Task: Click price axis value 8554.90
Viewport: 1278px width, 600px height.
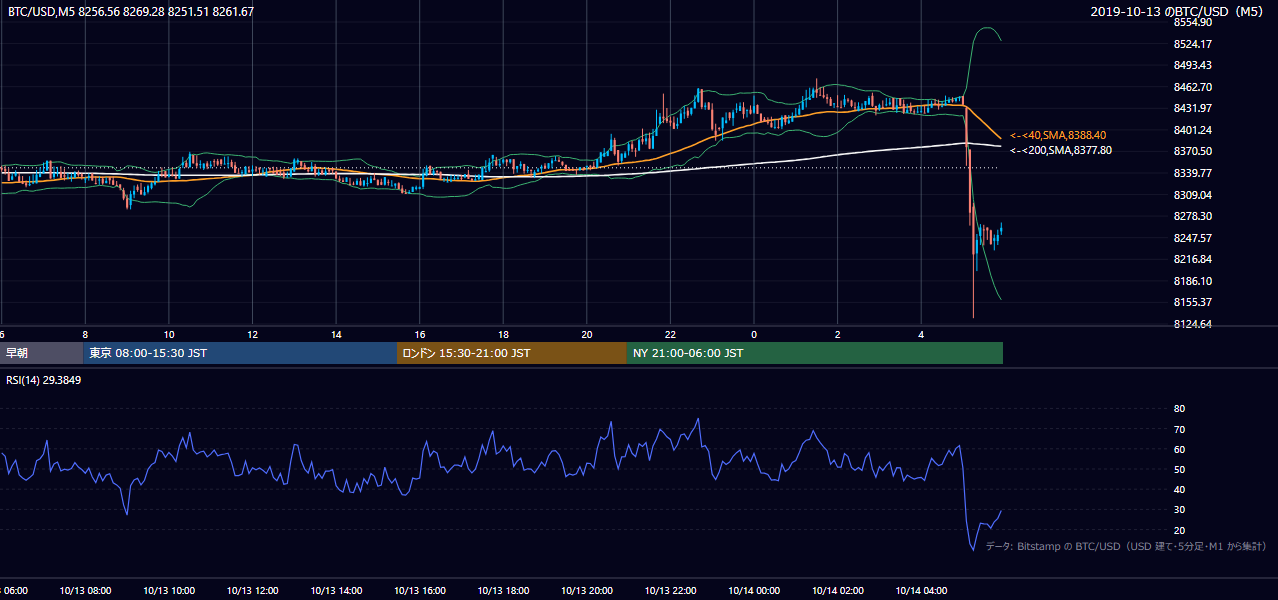Action: click(x=1193, y=22)
